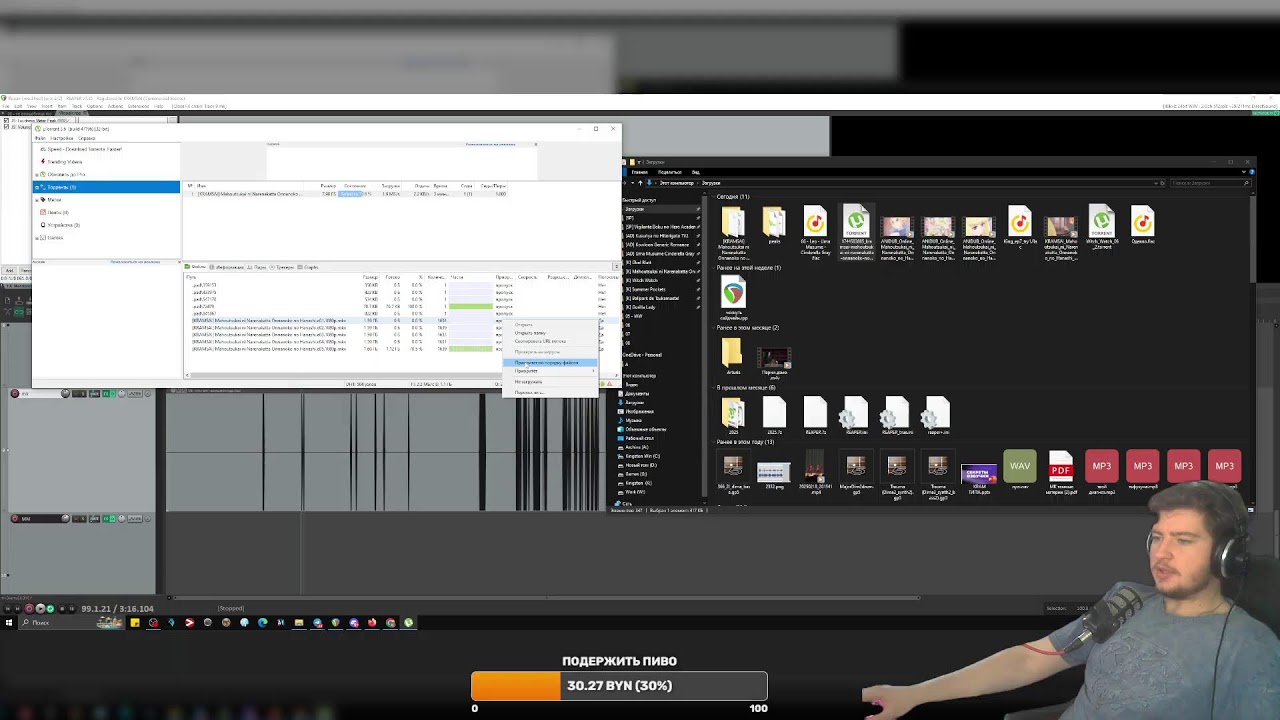Screen dimensions: 1280x720
Task: Collapse the Ранее в этом году group
Action: pyautogui.click(x=714, y=442)
